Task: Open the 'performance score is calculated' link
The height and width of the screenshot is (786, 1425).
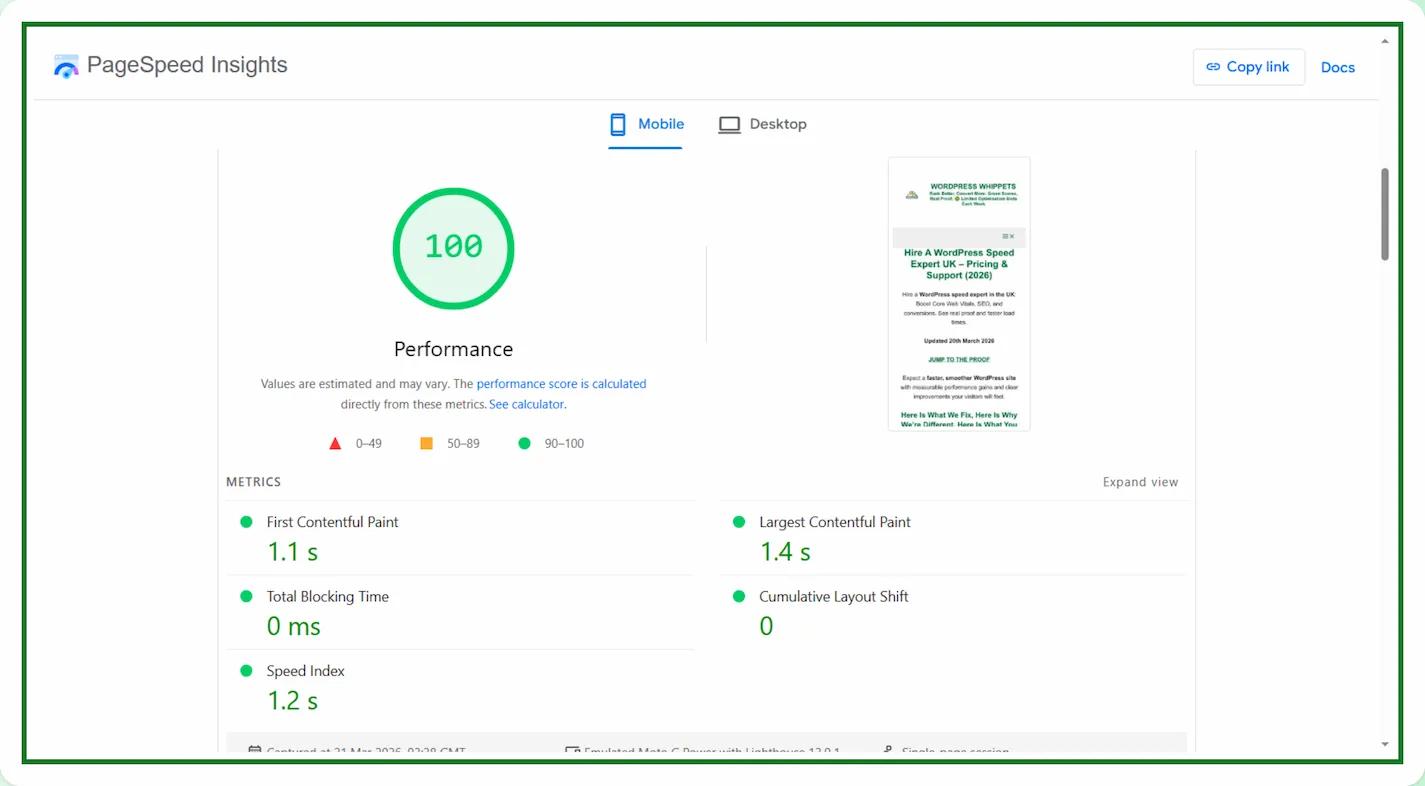Action: tap(561, 384)
